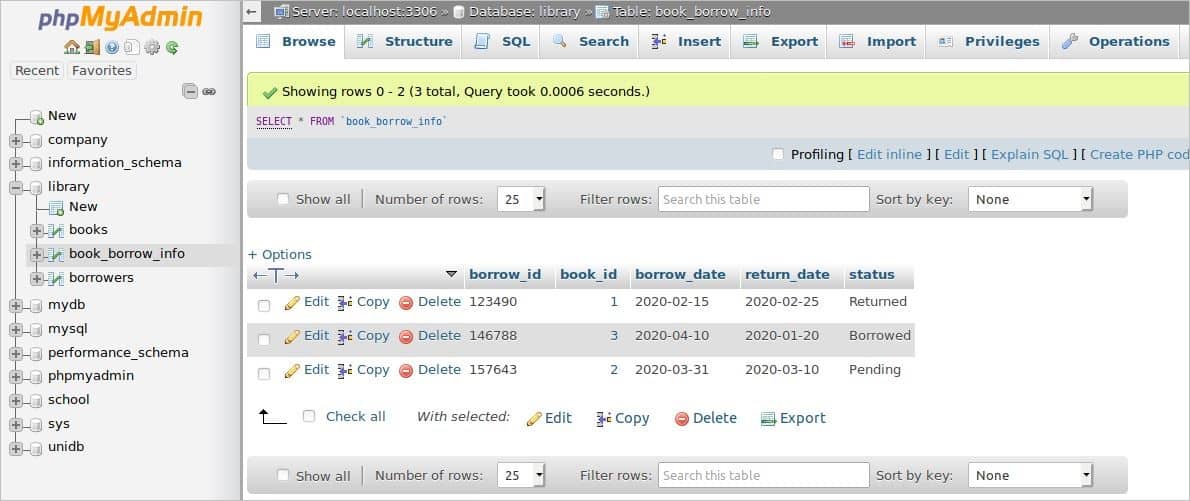
Task: Click the Edit inline link
Action: pos(889,154)
